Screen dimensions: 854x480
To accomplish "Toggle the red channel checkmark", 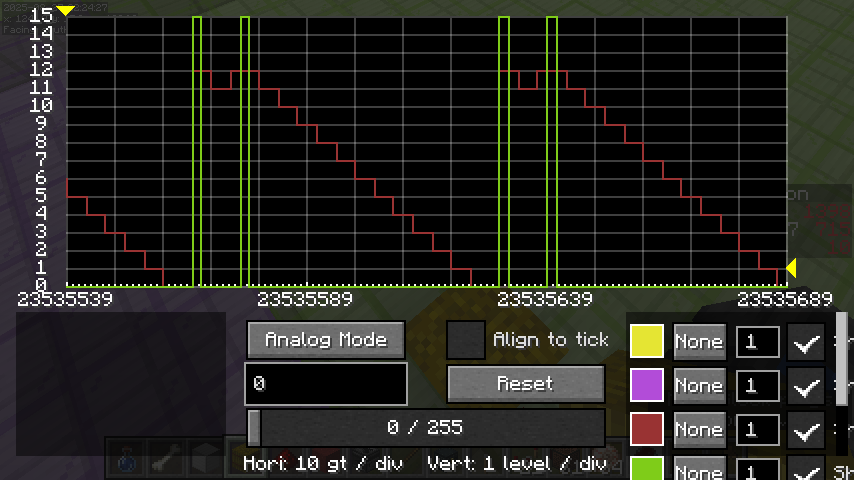I will pyautogui.click(x=806, y=430).
